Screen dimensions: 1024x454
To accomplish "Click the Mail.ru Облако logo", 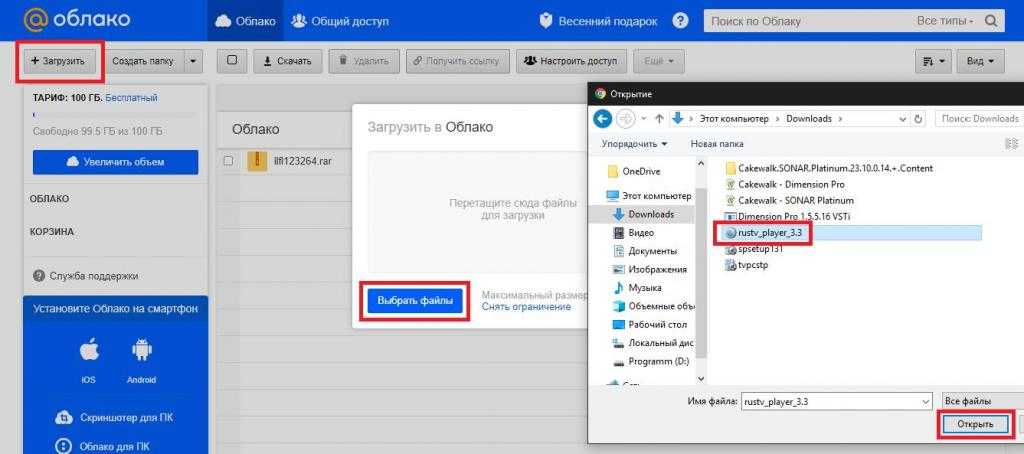I will tap(77, 20).
